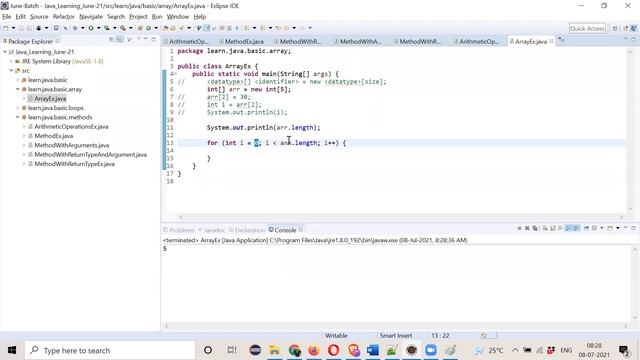Collapse the src folder node

pos(11,71)
